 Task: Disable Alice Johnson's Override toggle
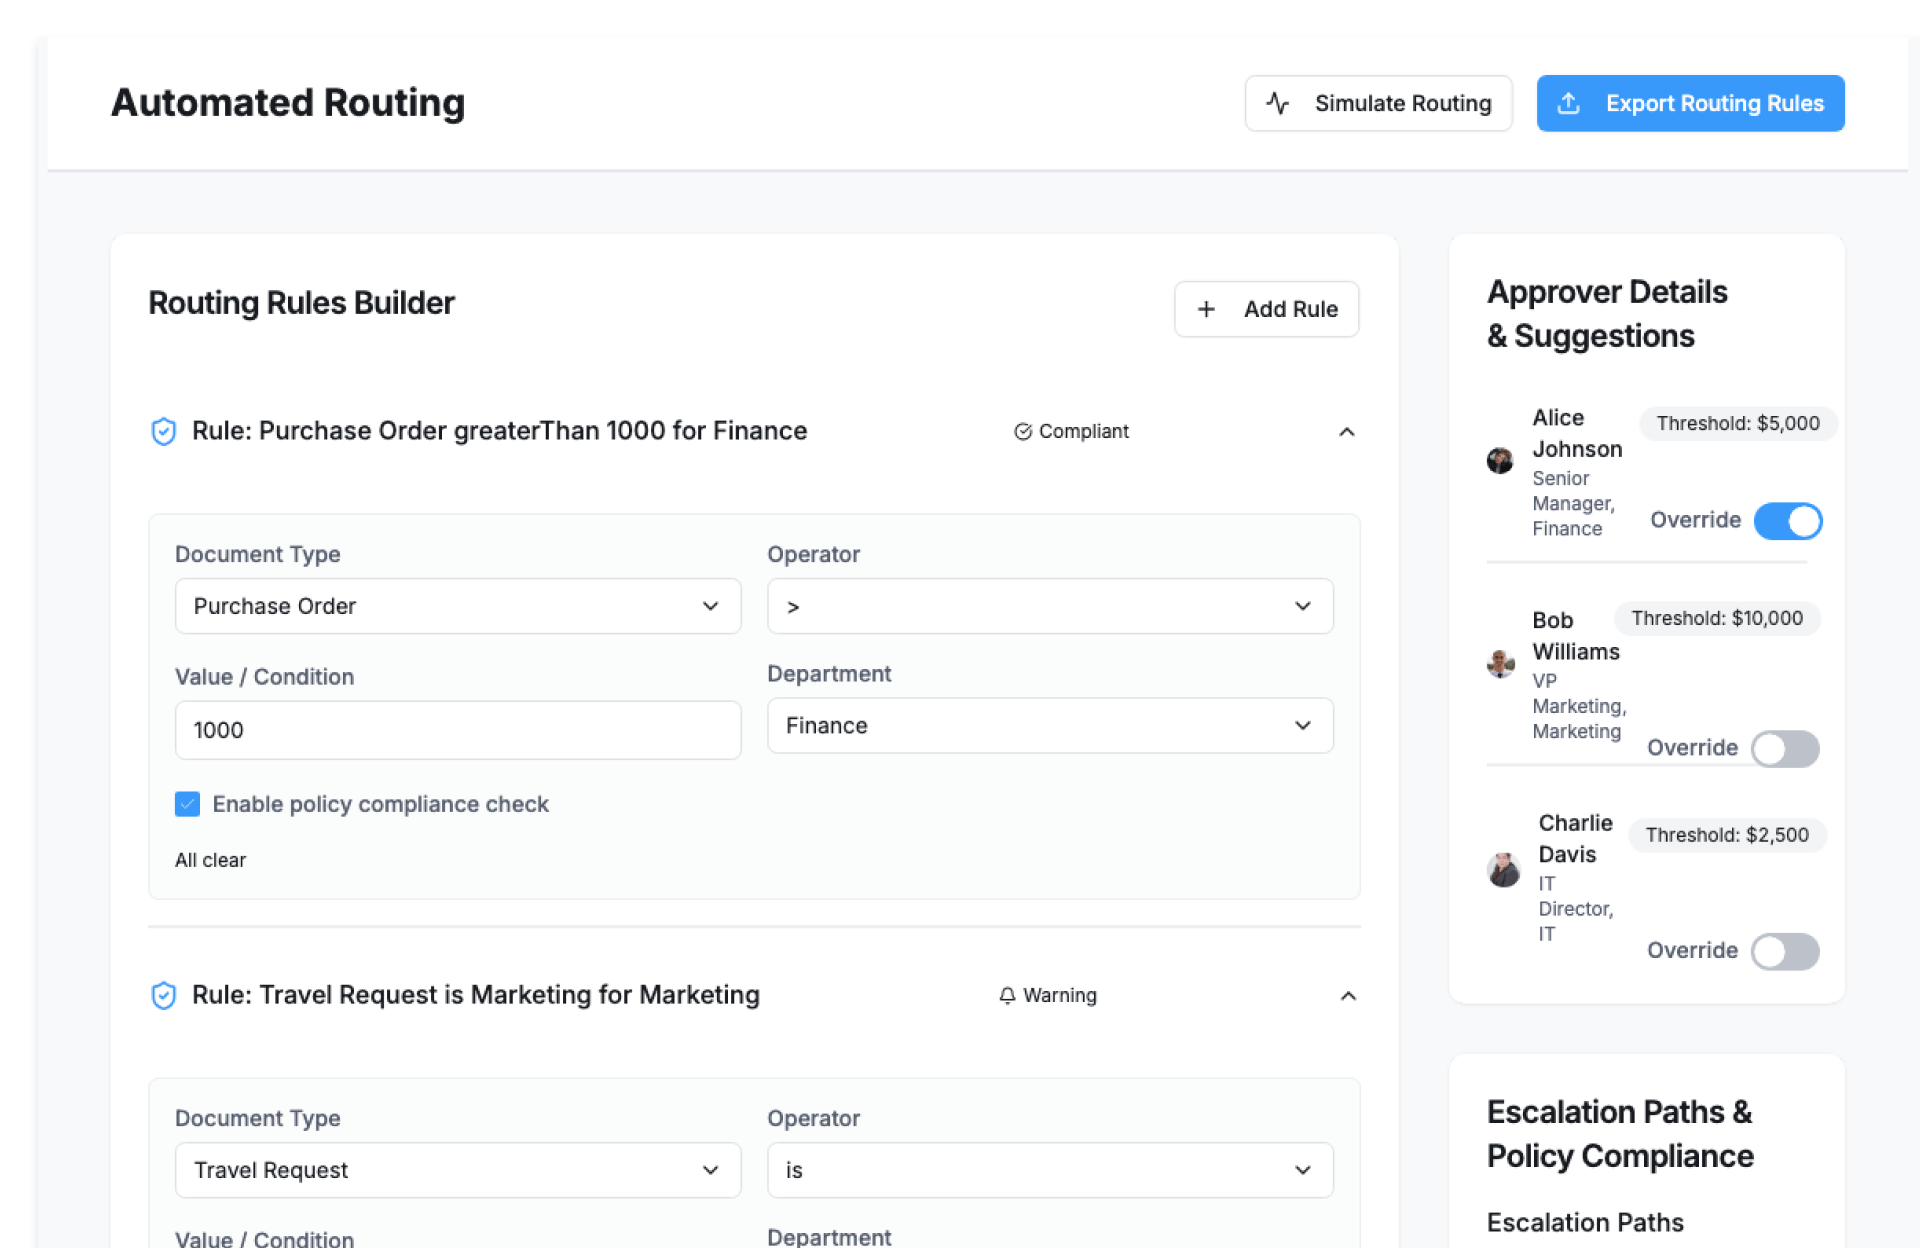click(1787, 521)
